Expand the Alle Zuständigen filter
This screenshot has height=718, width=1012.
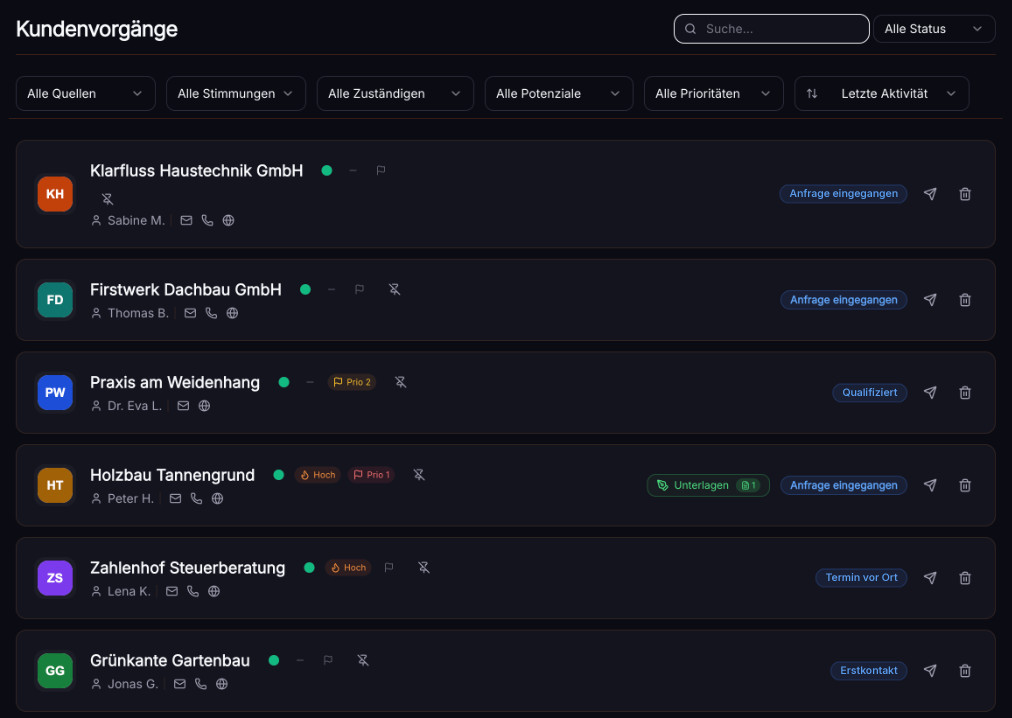[395, 94]
